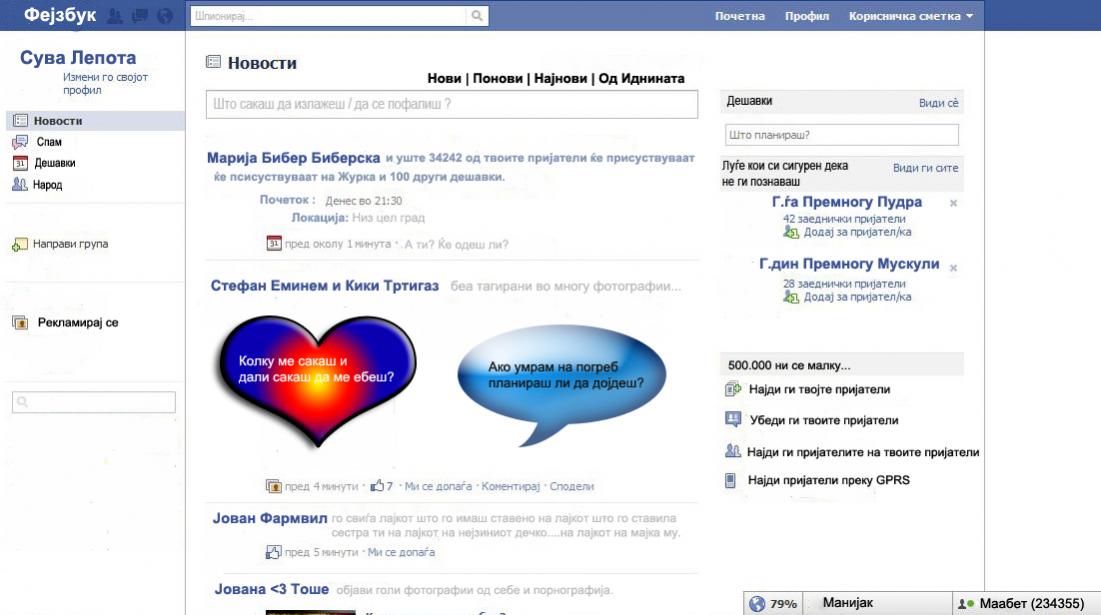Click Ми се допаѓа on Јован Фармвил post
Viewport: 1101px width, 615px height.
pyautogui.click(x=401, y=553)
